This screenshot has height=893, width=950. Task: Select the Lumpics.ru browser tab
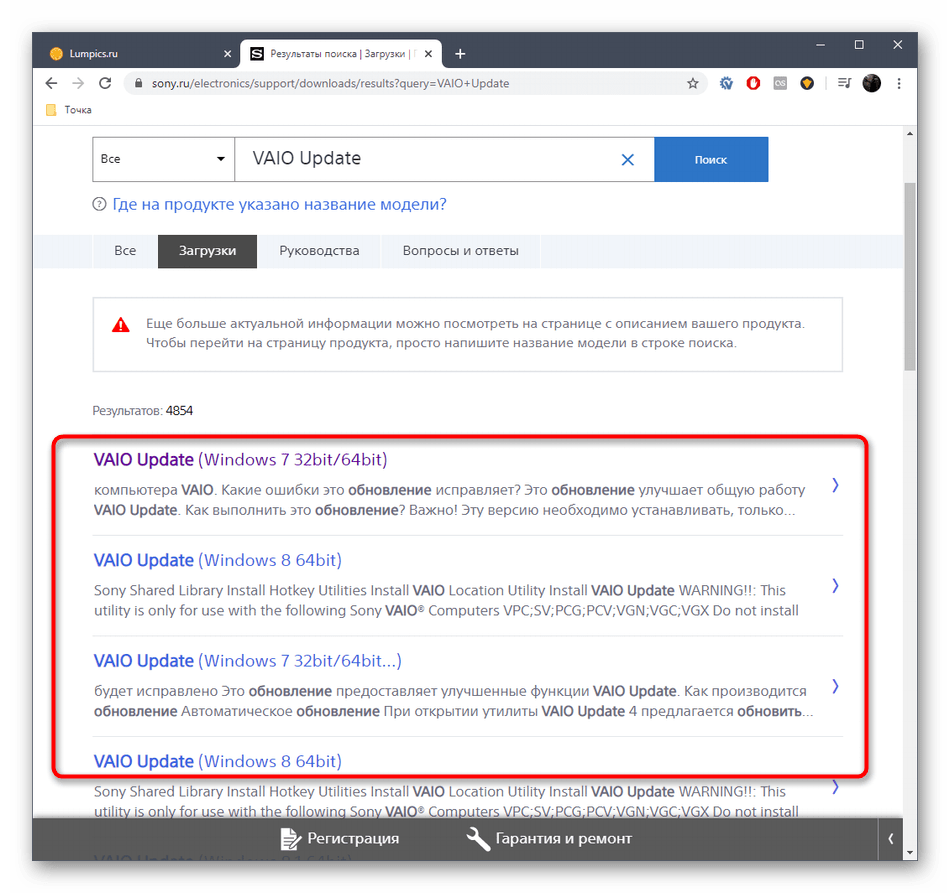click(135, 53)
